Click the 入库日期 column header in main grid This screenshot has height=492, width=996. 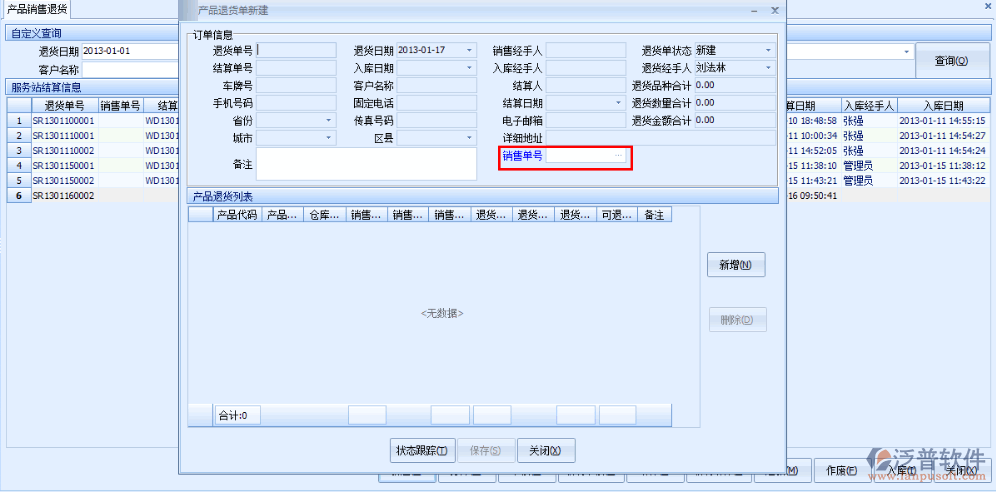[943, 106]
